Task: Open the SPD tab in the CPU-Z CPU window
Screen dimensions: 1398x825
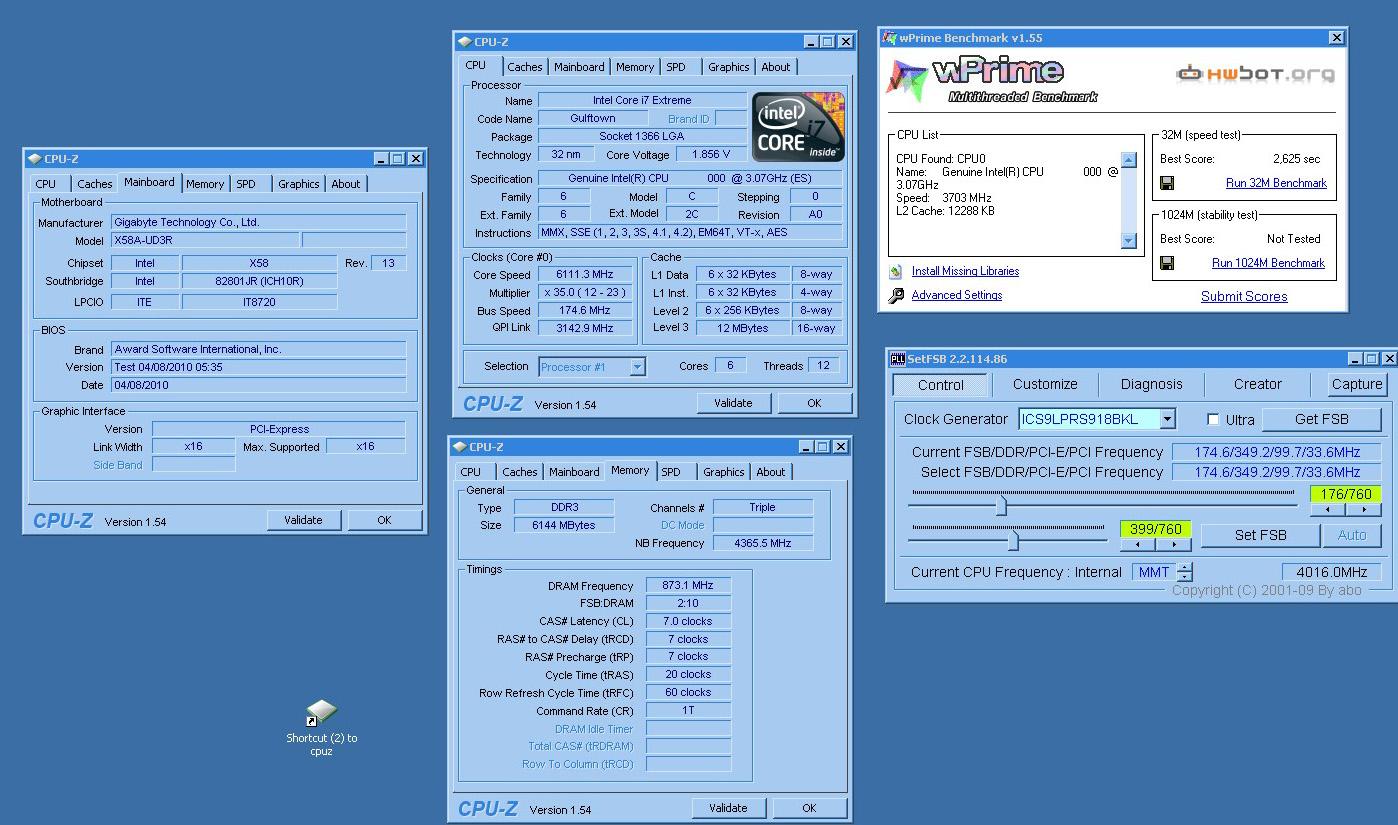Action: coord(676,67)
